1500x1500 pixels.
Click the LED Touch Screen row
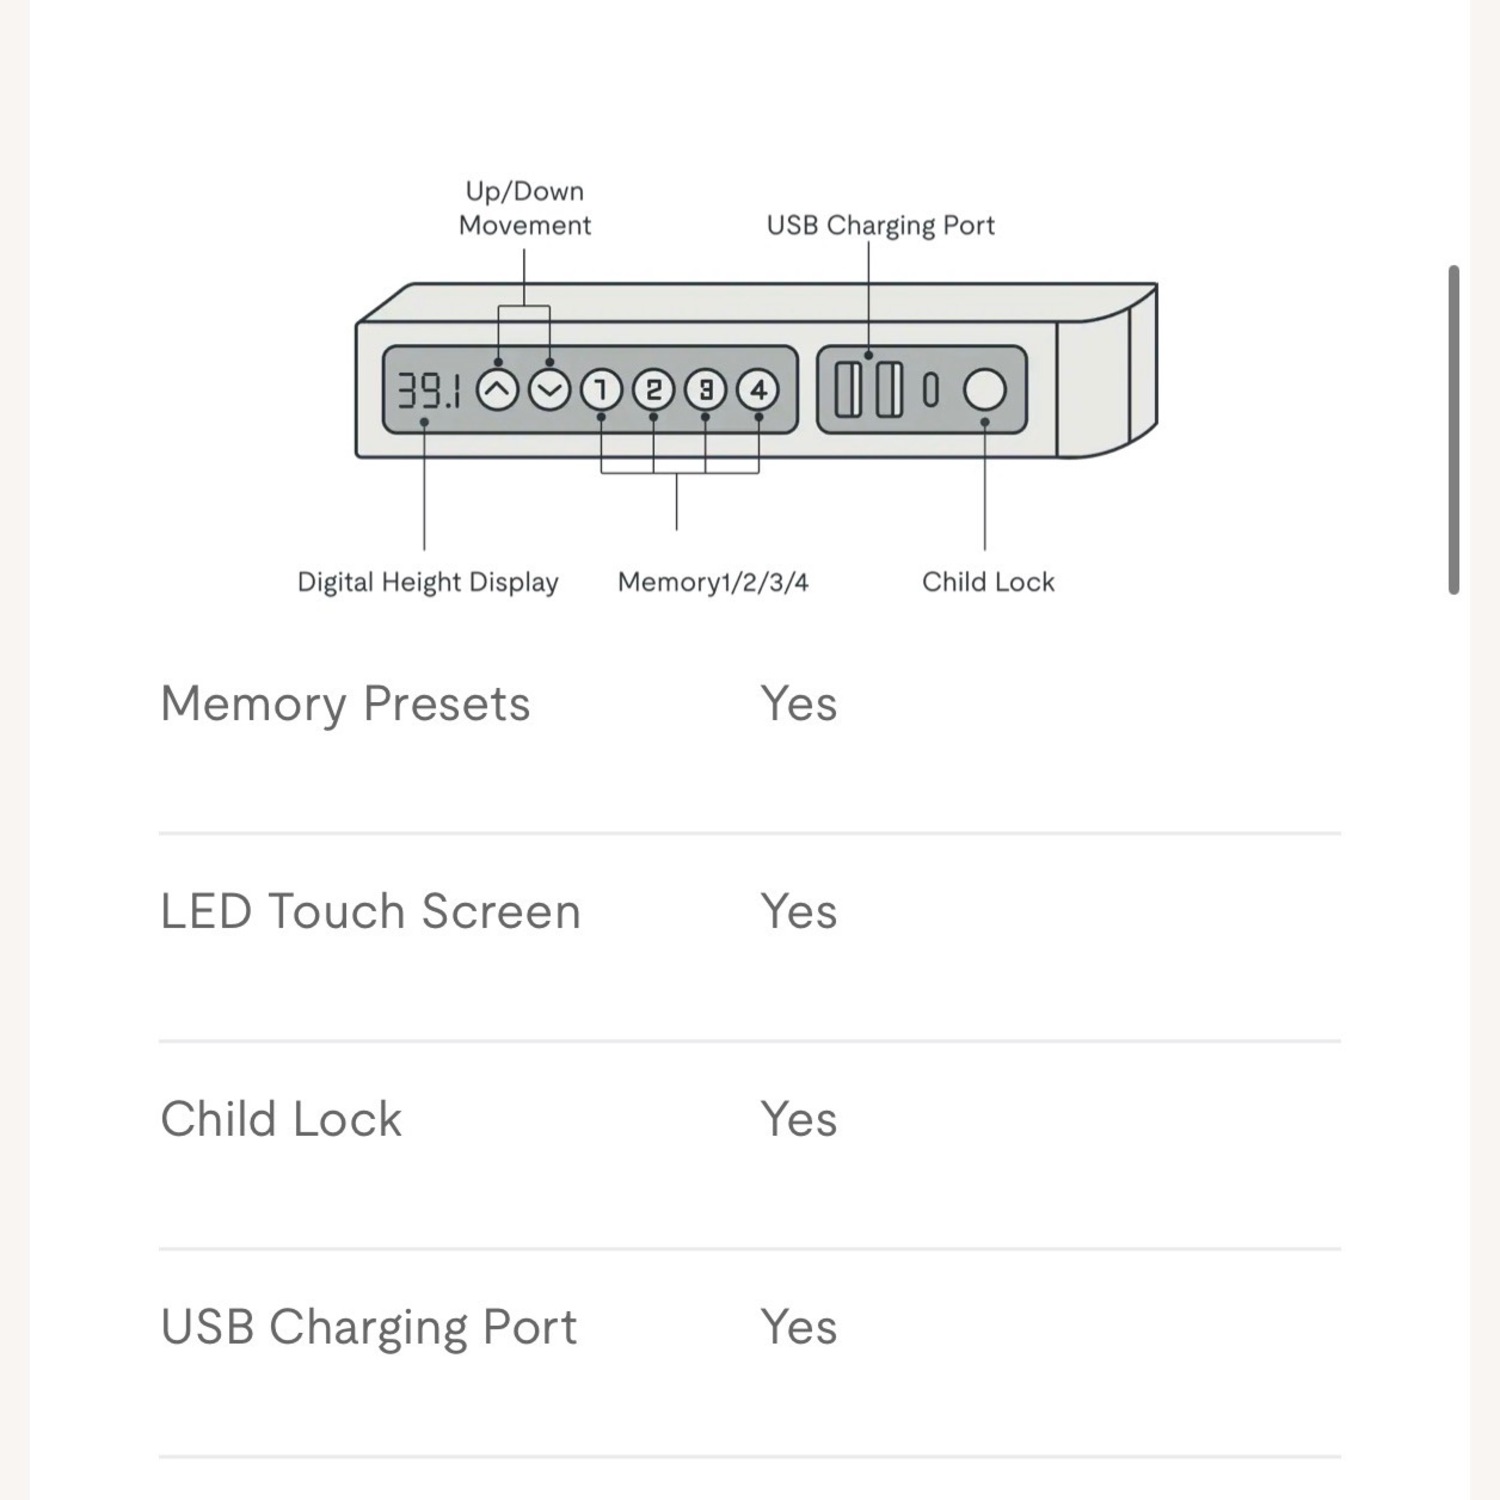click(x=750, y=937)
